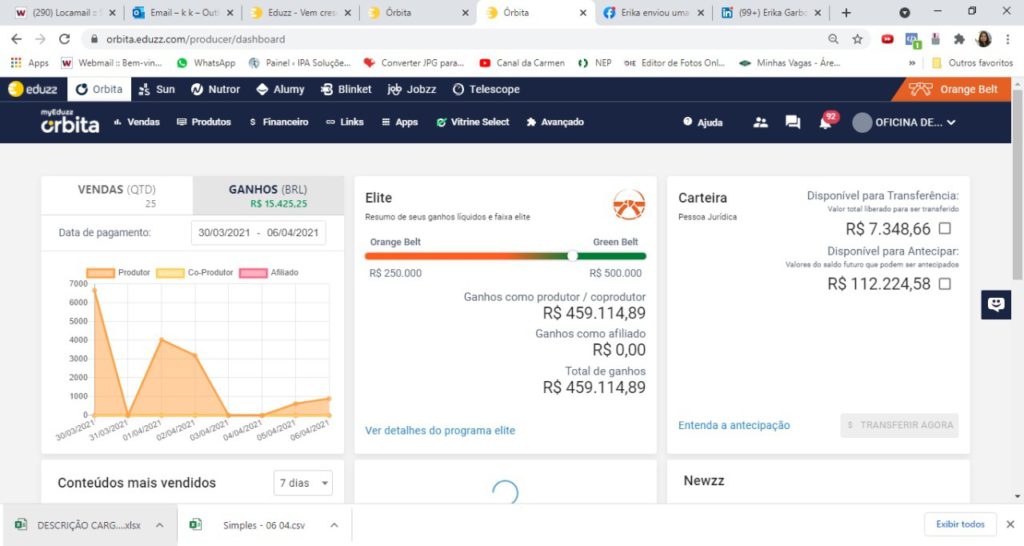Open the floating chat support widget
This screenshot has height=546, width=1024.
coord(996,304)
